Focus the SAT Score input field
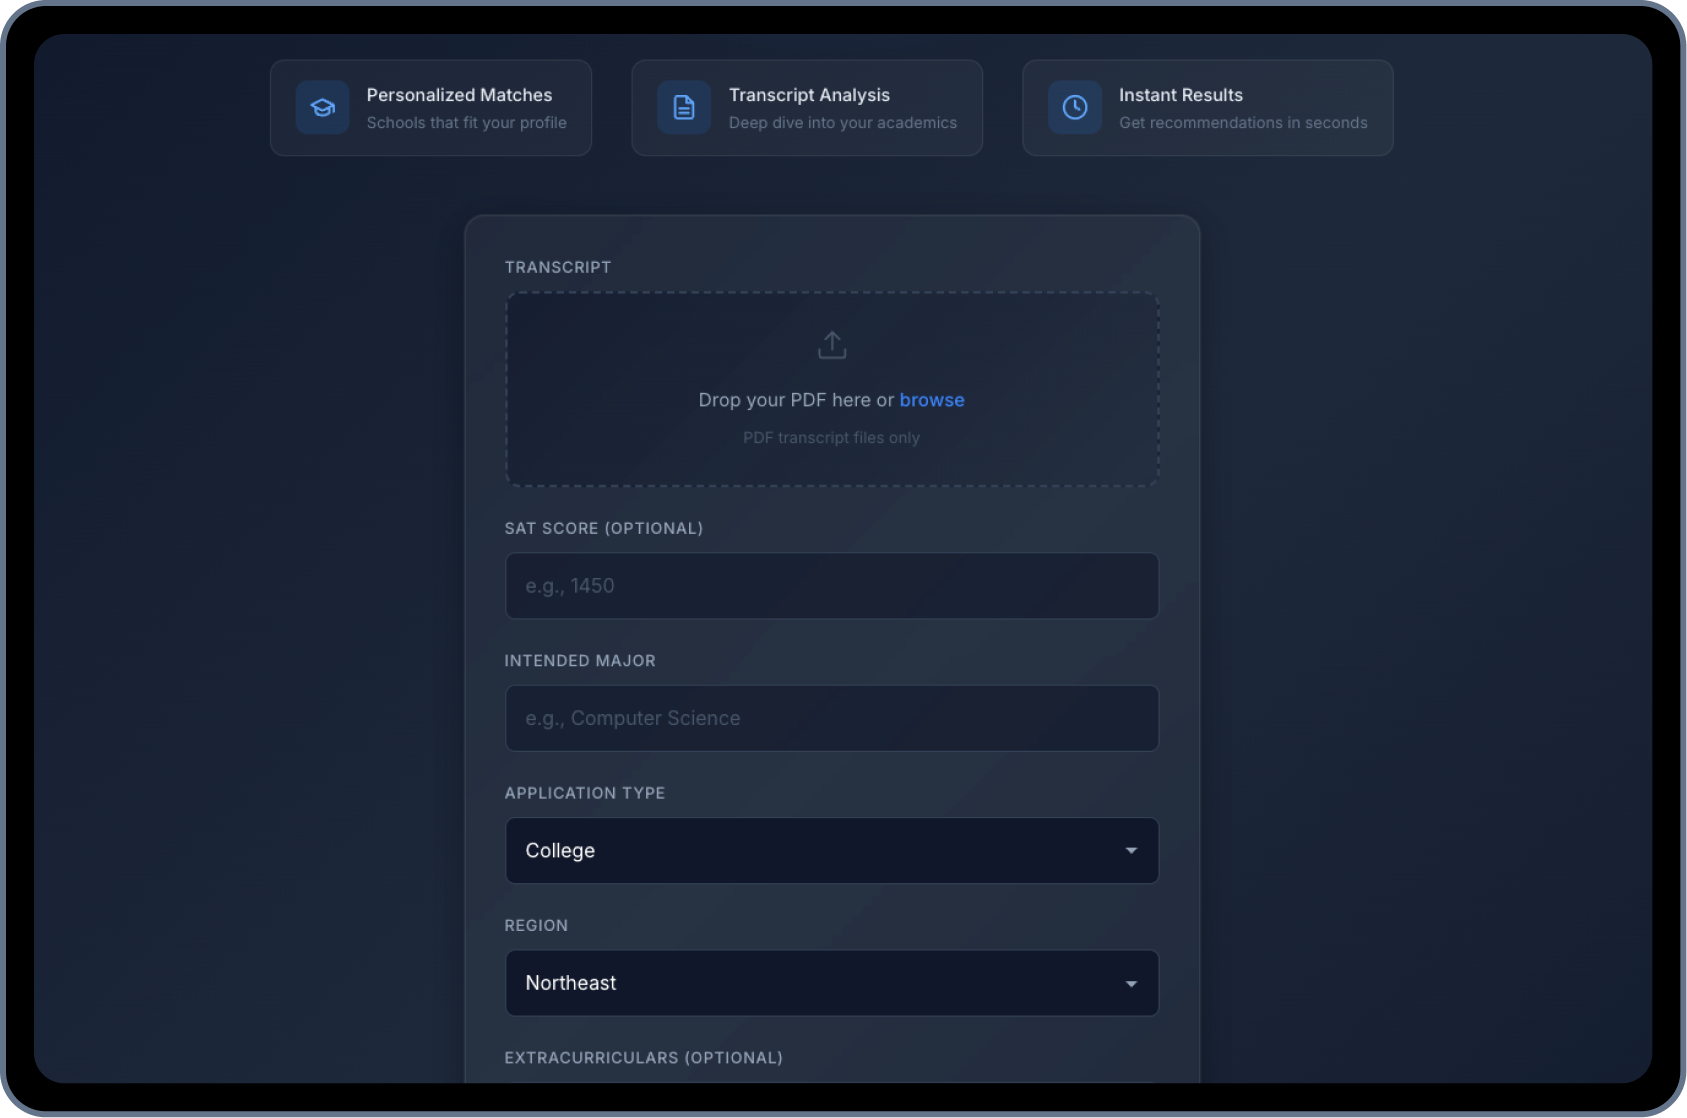The height and width of the screenshot is (1118, 1687). [831, 586]
